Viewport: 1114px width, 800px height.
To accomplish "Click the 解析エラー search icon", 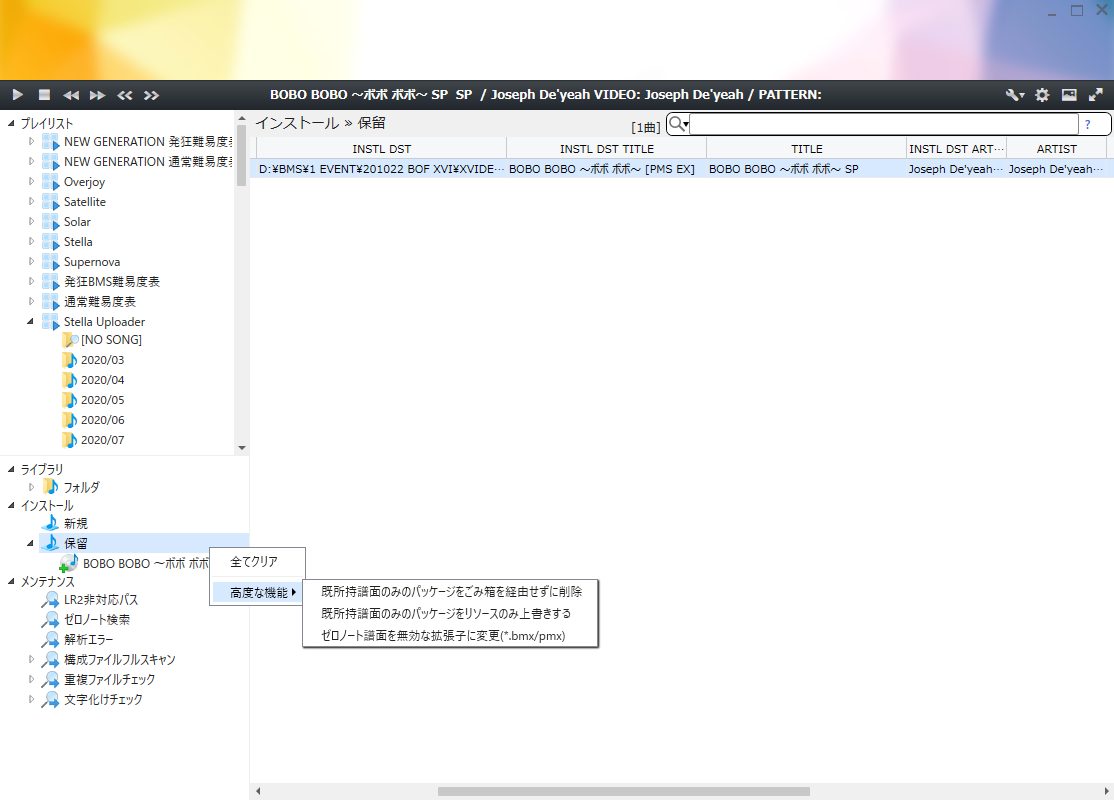I will tap(50, 640).
